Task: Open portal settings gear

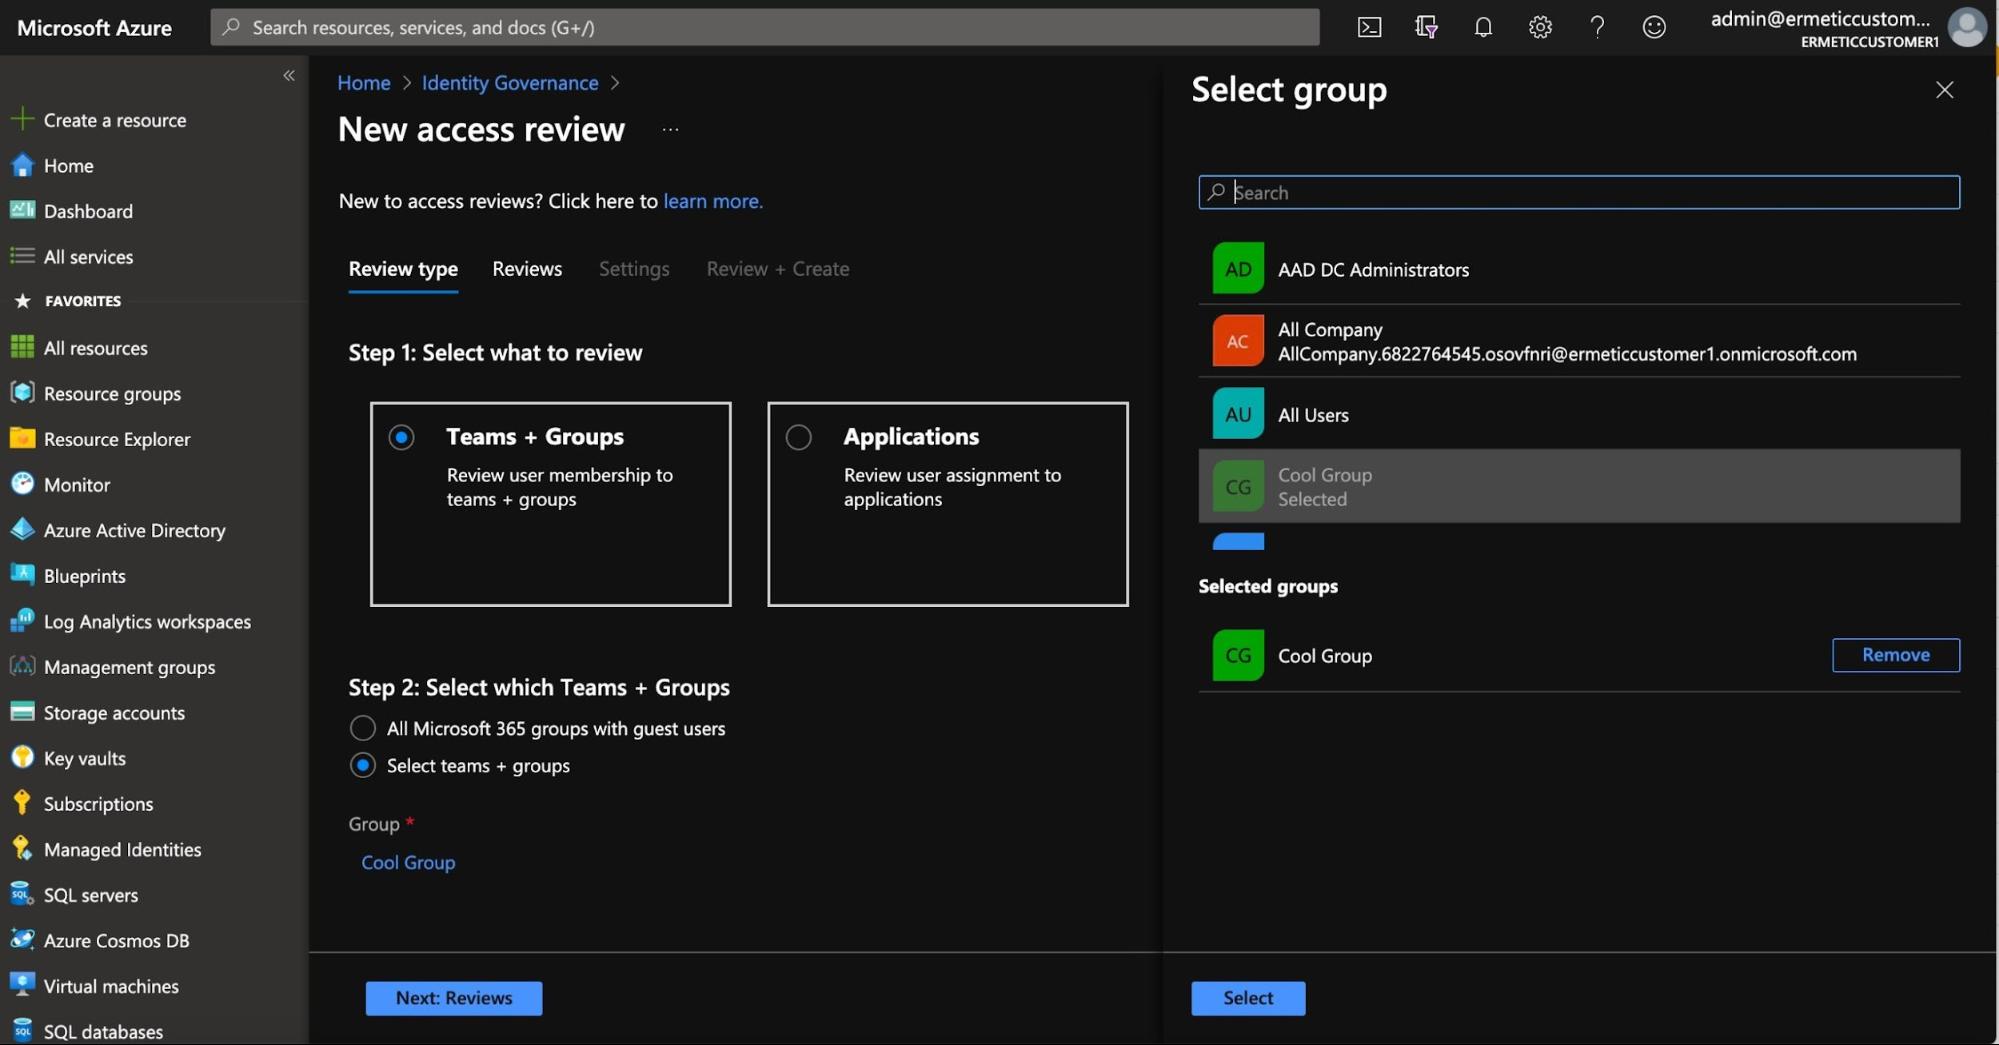Action: click(x=1540, y=27)
